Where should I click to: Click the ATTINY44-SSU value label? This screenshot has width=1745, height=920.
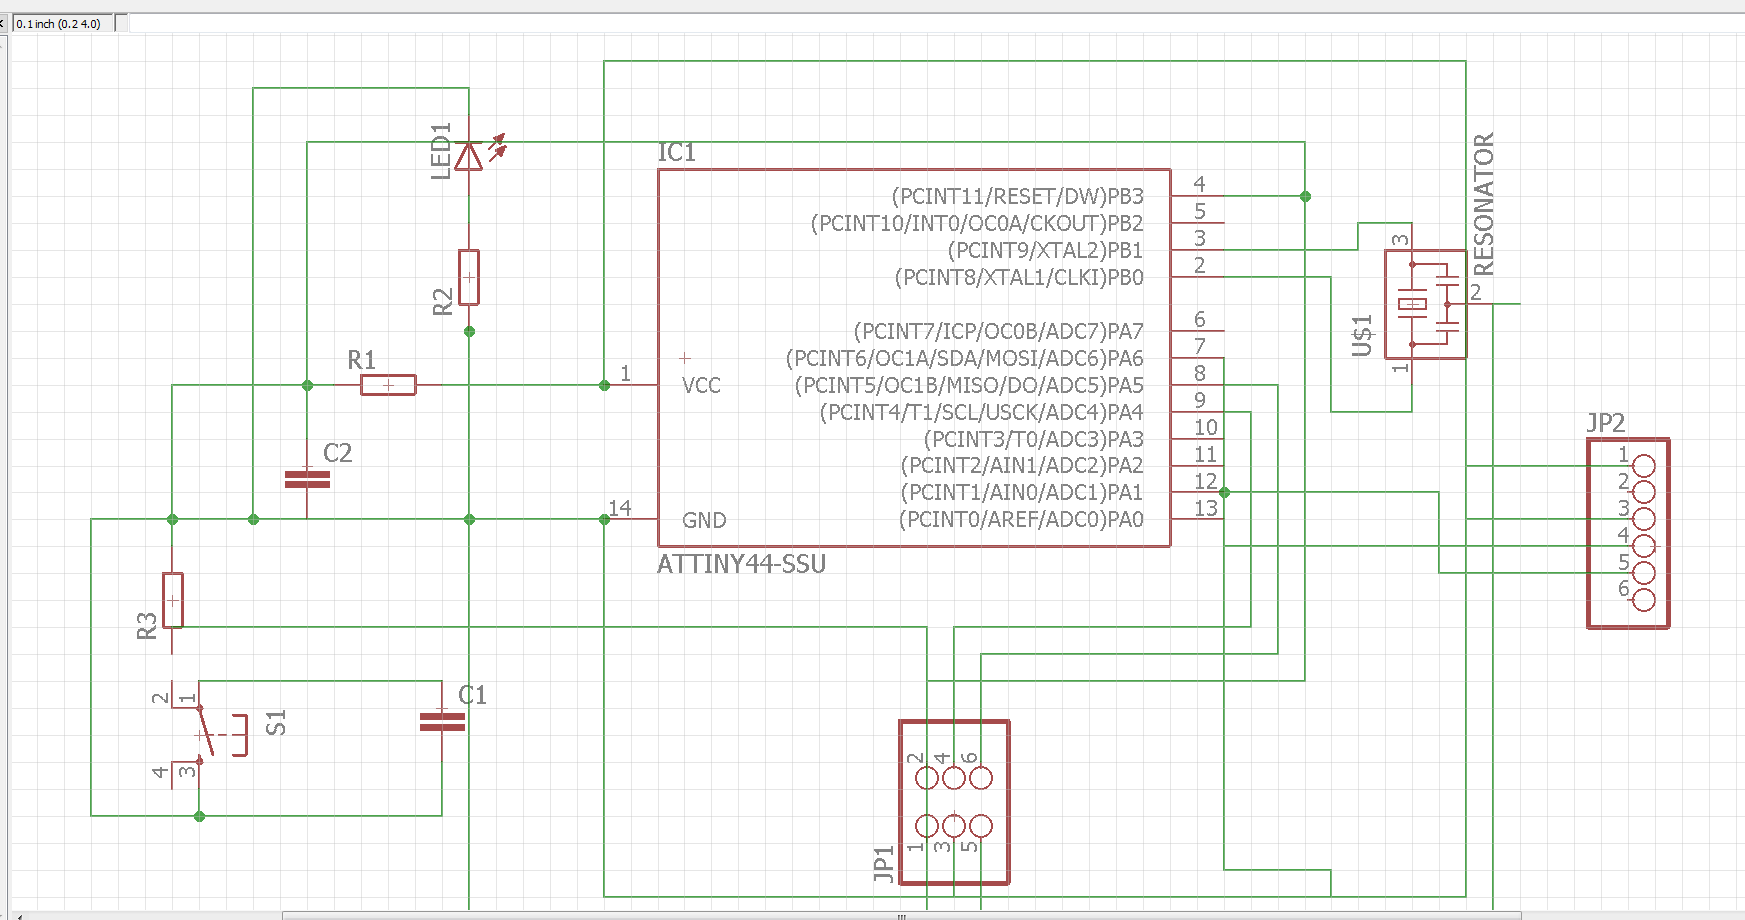[741, 564]
